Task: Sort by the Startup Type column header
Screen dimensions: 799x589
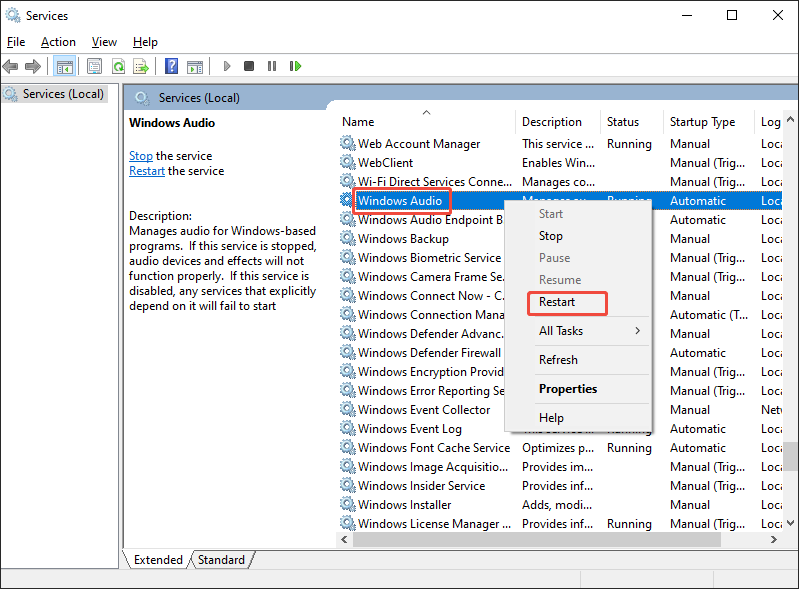Action: coord(708,122)
